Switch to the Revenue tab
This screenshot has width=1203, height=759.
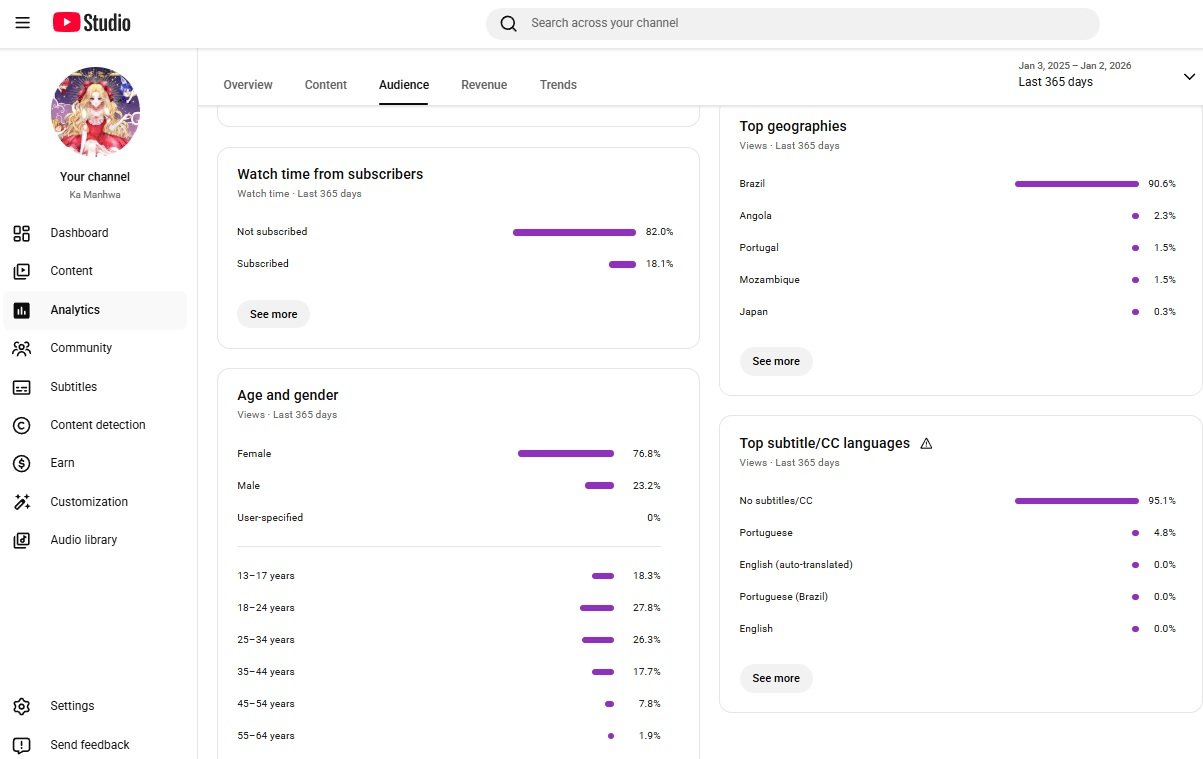coord(484,85)
